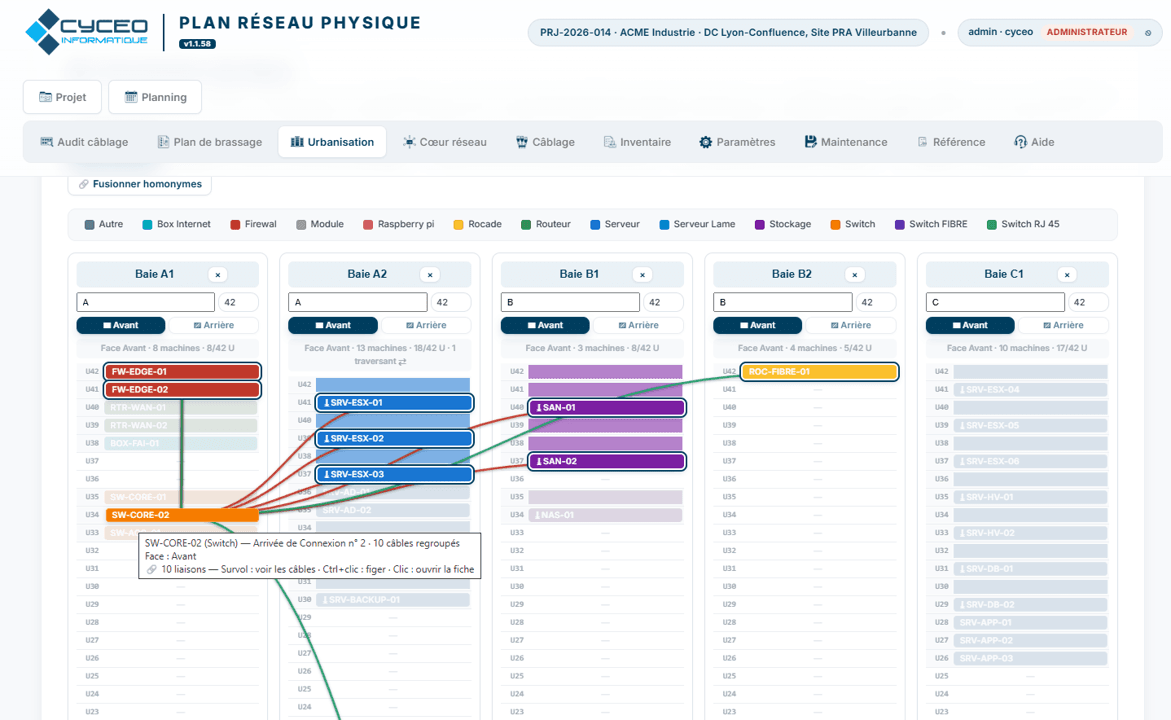Select Avant face for Baie C1

pos(970,325)
